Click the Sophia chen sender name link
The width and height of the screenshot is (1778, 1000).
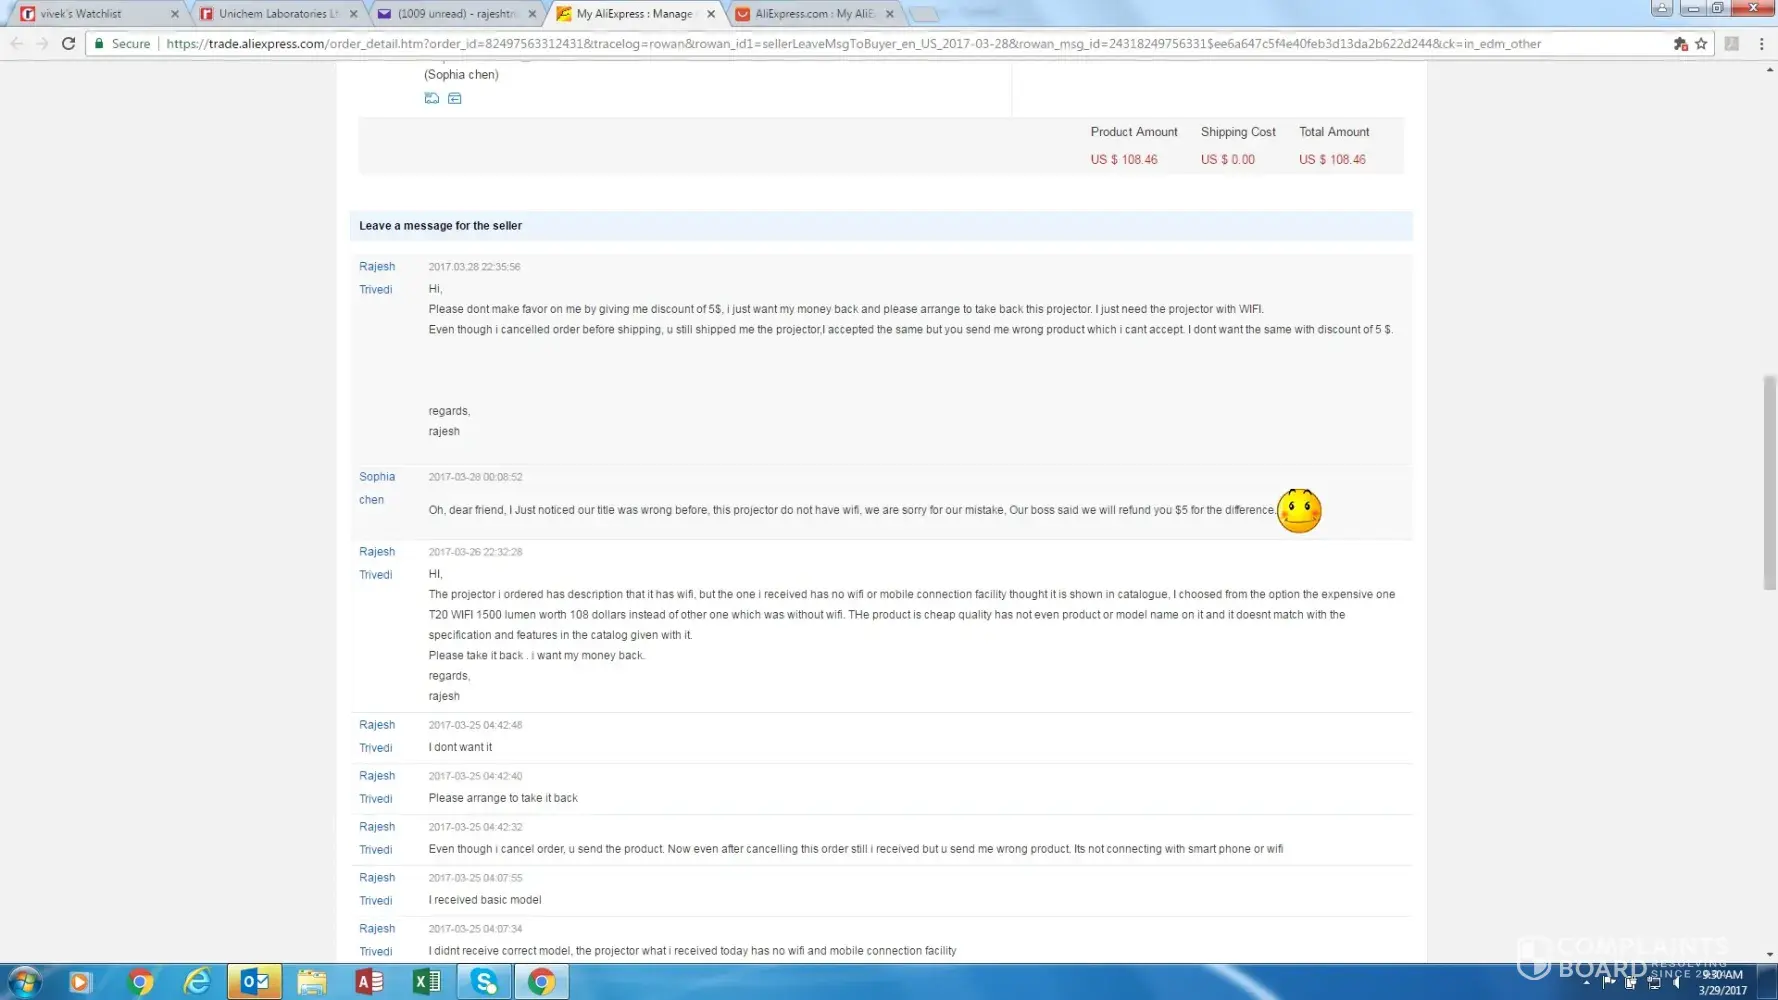pyautogui.click(x=377, y=488)
